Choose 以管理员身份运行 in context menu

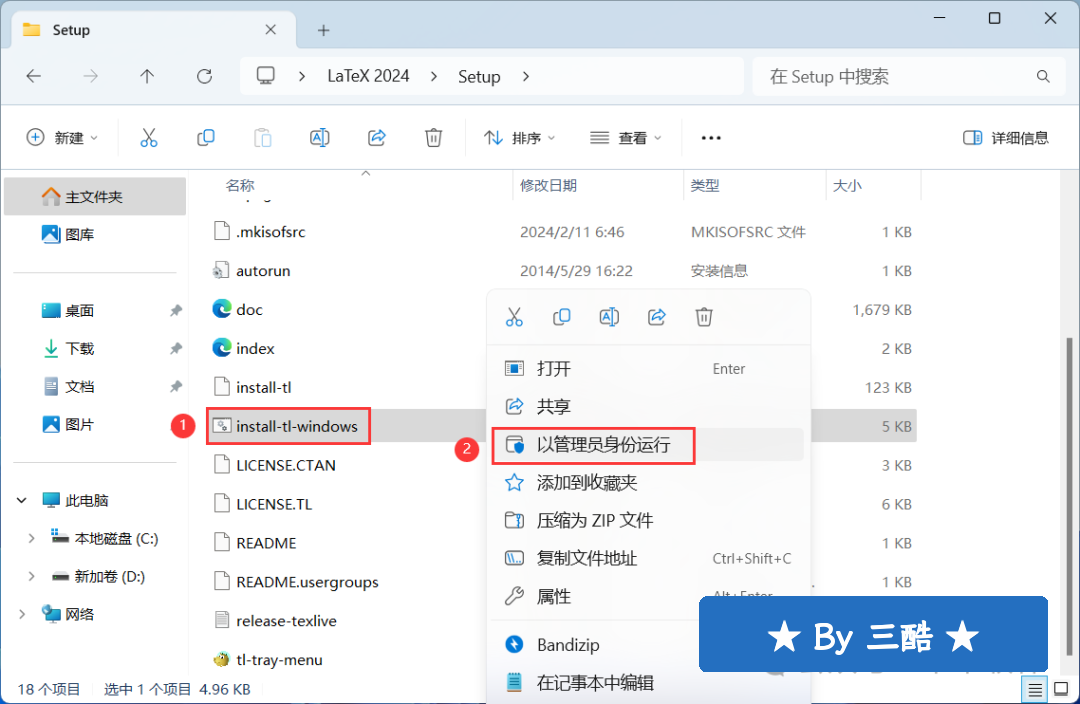[647, 445]
